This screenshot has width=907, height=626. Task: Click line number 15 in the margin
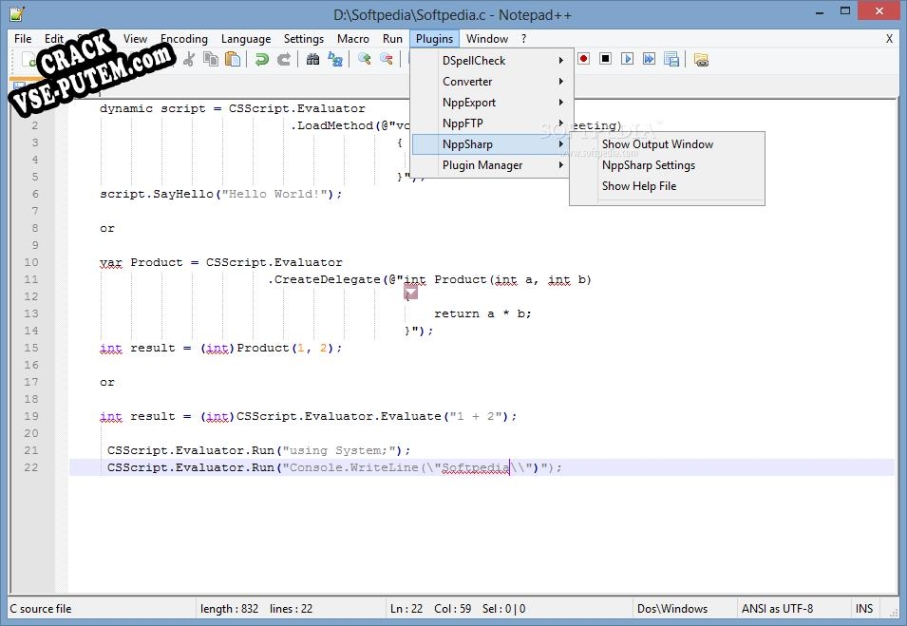click(x=31, y=348)
